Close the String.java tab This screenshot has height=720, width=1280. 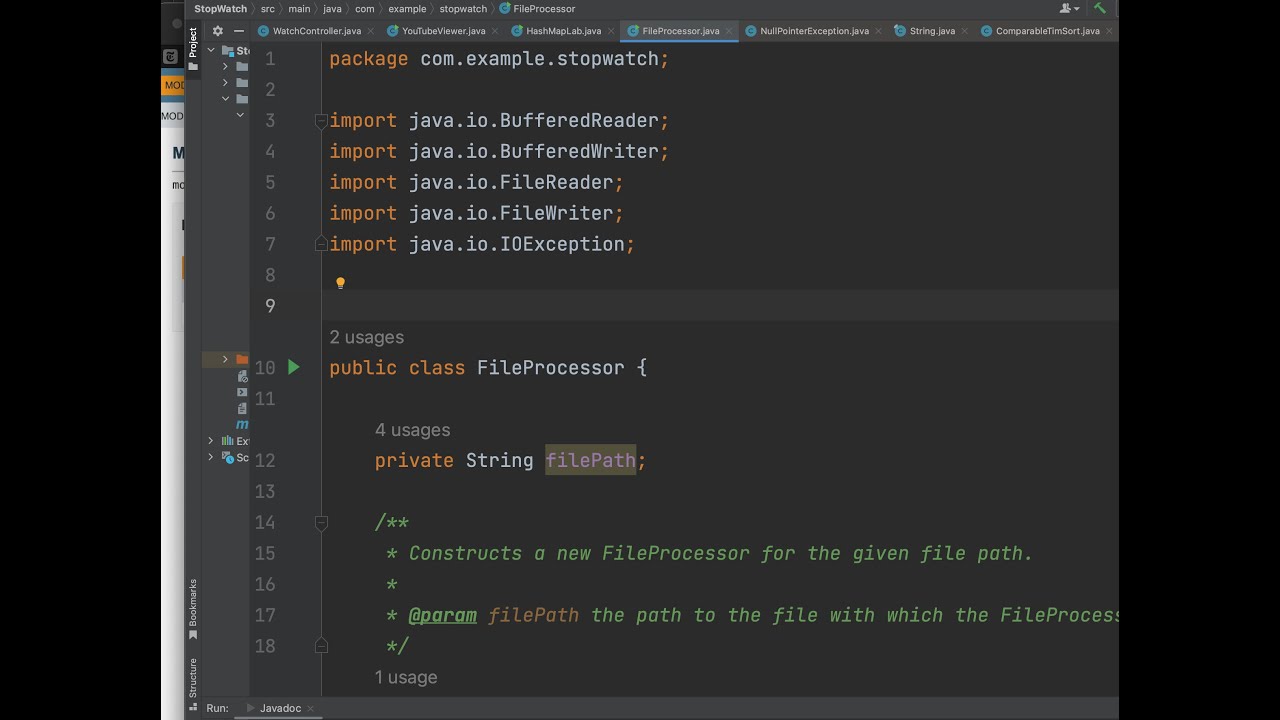pyautogui.click(x=965, y=31)
